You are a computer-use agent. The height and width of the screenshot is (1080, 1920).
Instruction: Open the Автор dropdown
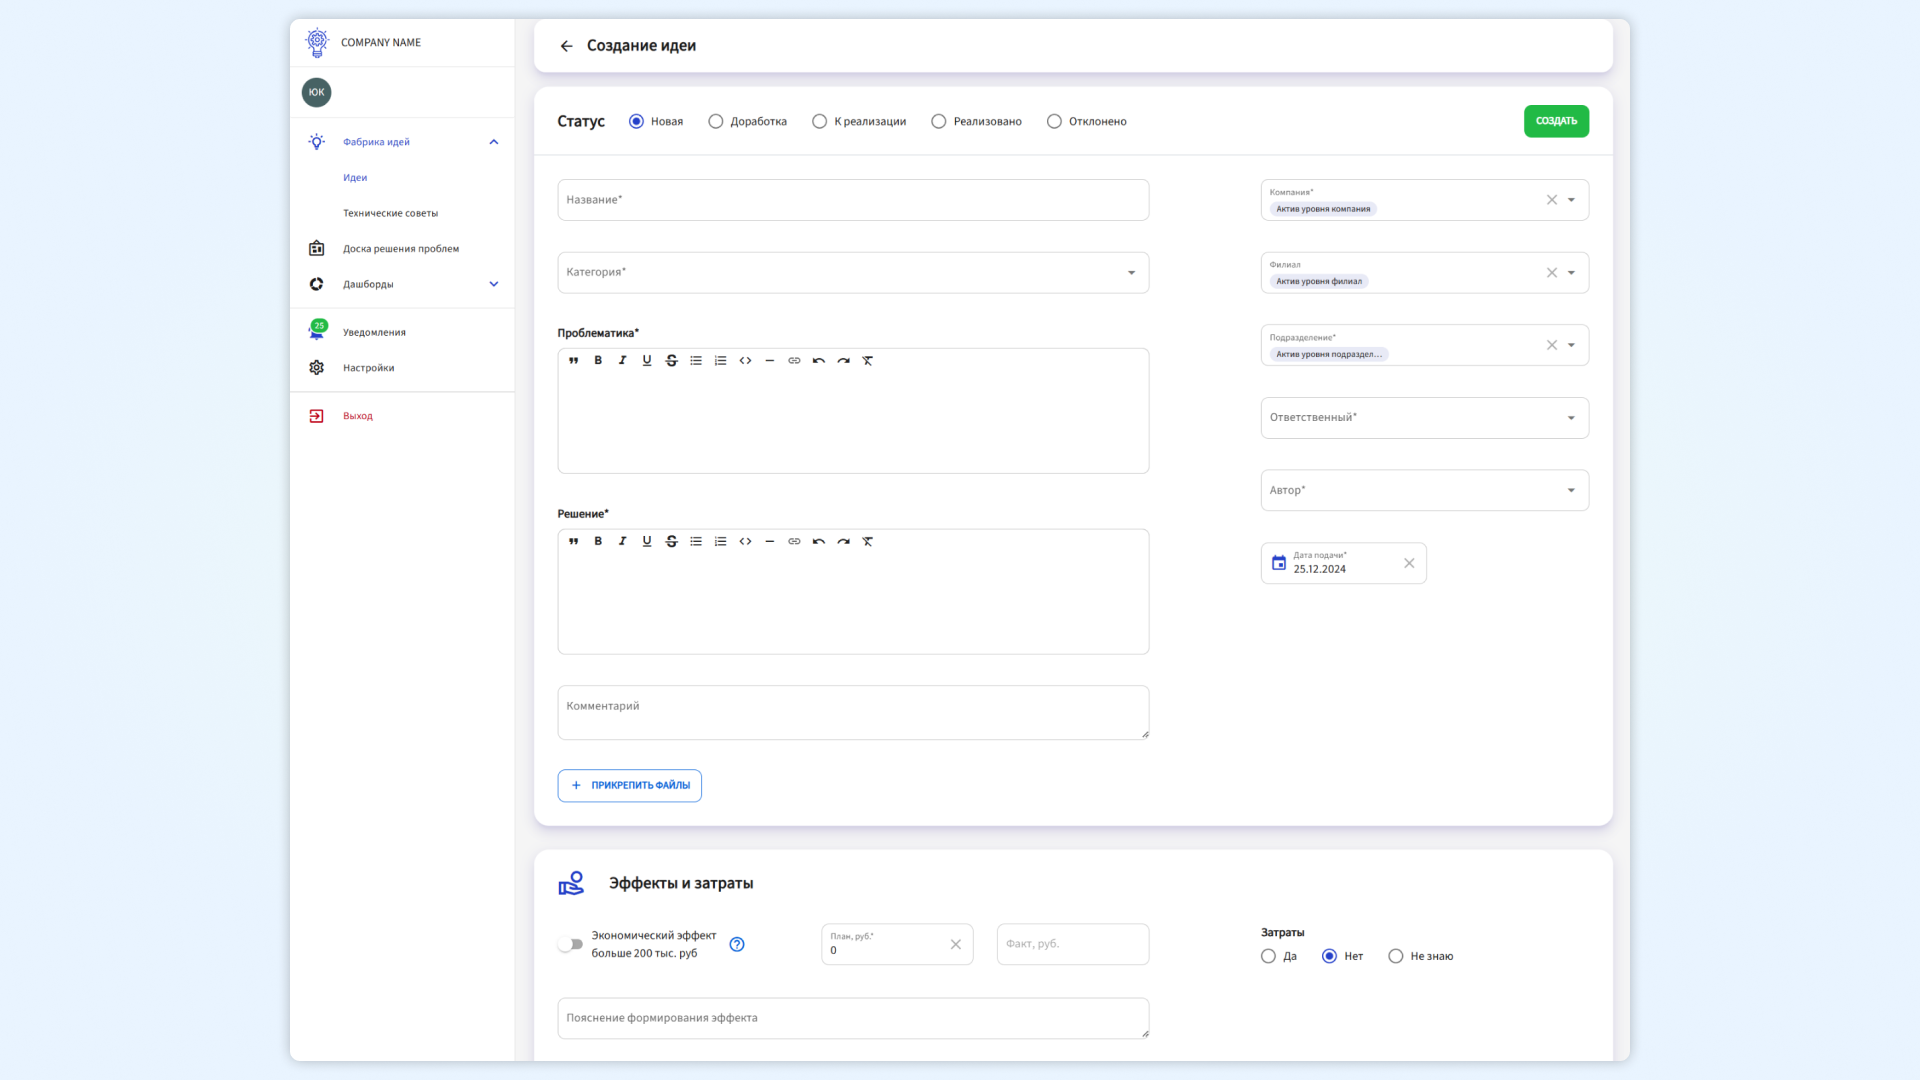pos(1424,491)
